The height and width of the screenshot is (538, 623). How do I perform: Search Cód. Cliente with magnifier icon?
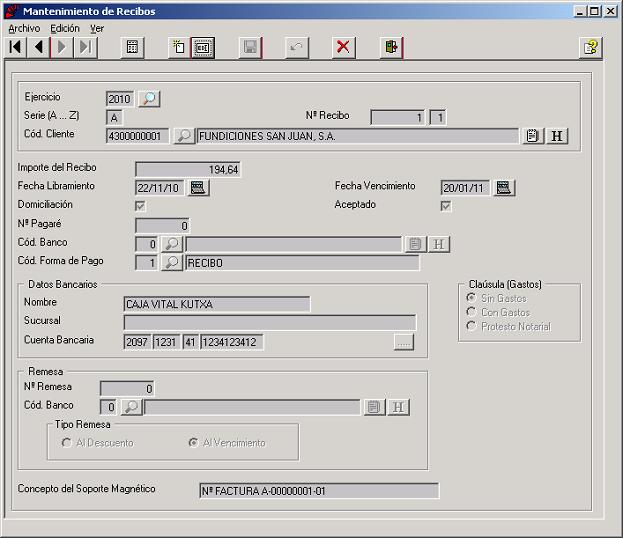click(184, 136)
